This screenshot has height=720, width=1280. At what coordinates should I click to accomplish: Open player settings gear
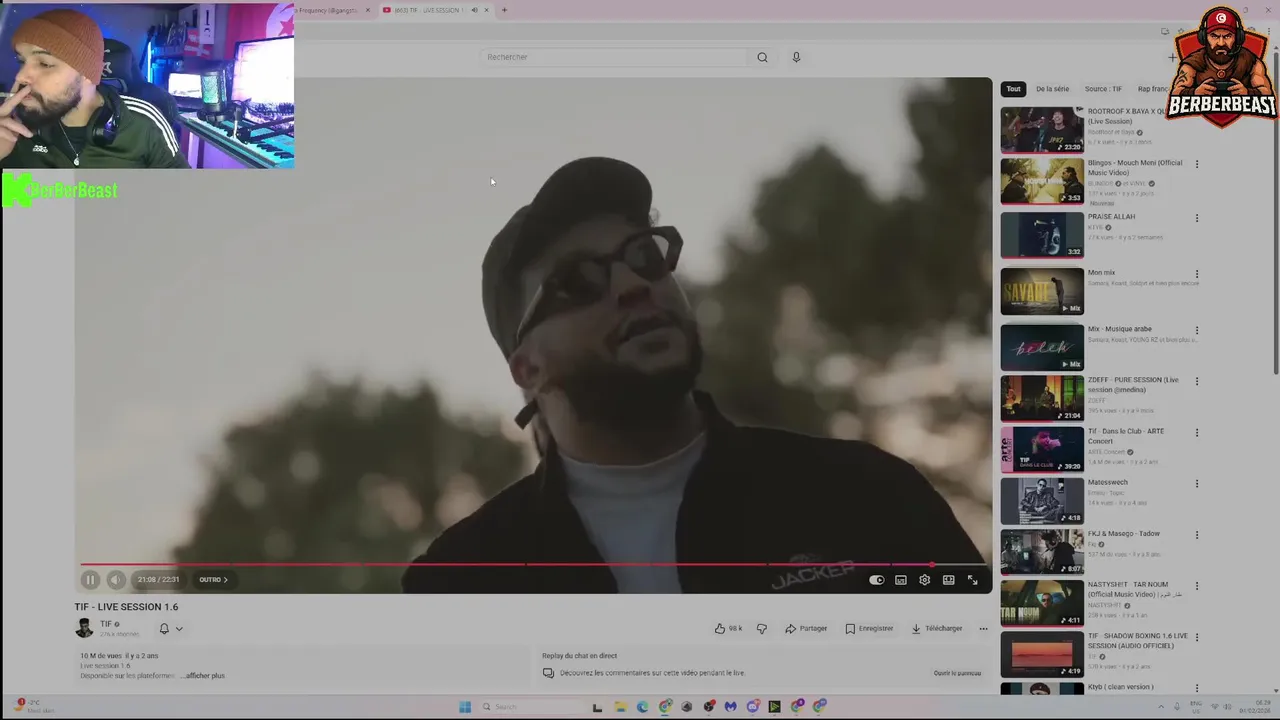click(925, 580)
